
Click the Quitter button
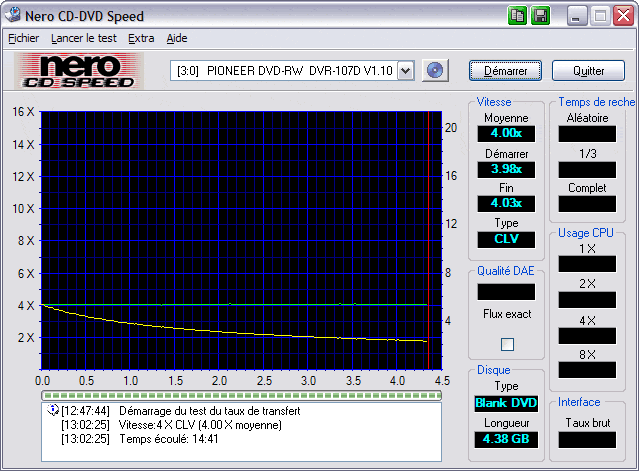click(588, 71)
